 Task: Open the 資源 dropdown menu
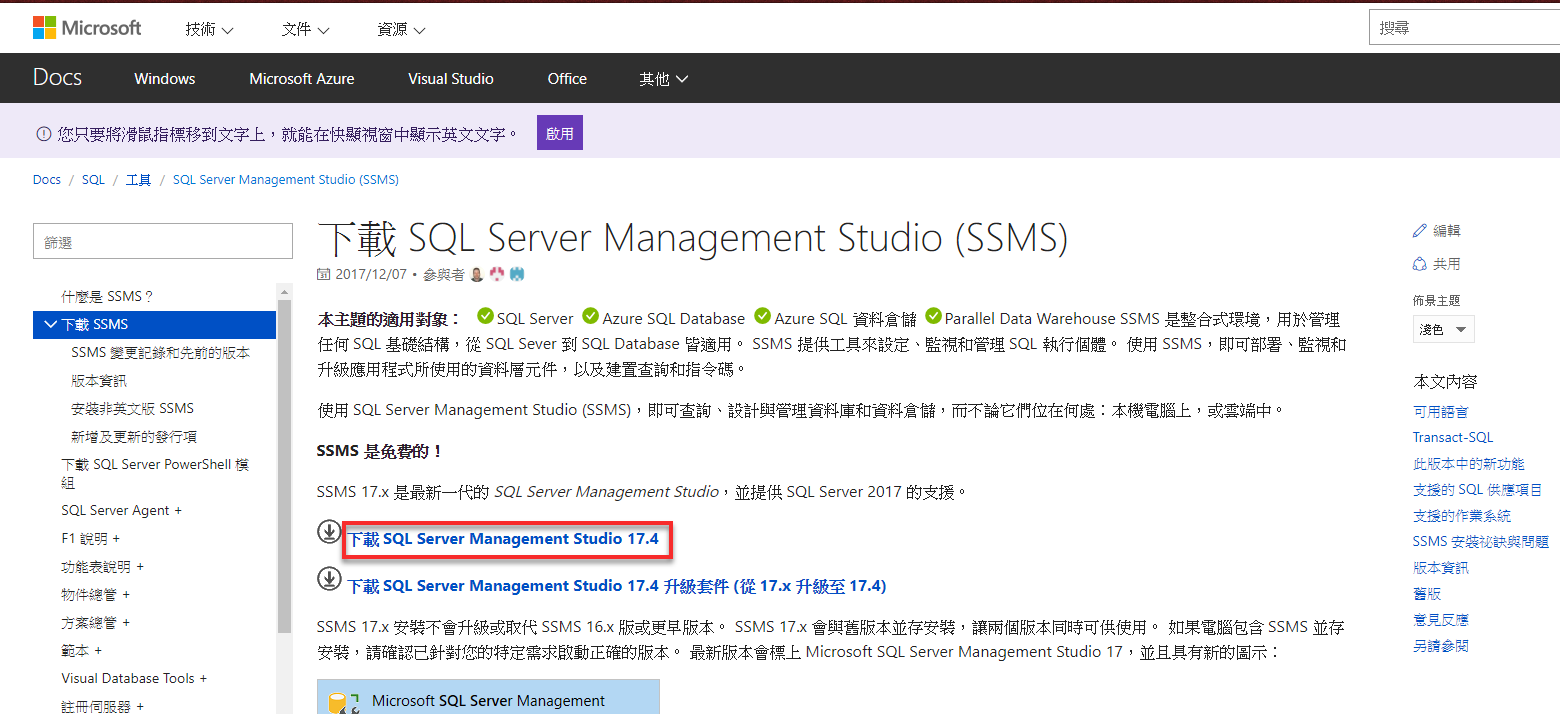(401, 29)
